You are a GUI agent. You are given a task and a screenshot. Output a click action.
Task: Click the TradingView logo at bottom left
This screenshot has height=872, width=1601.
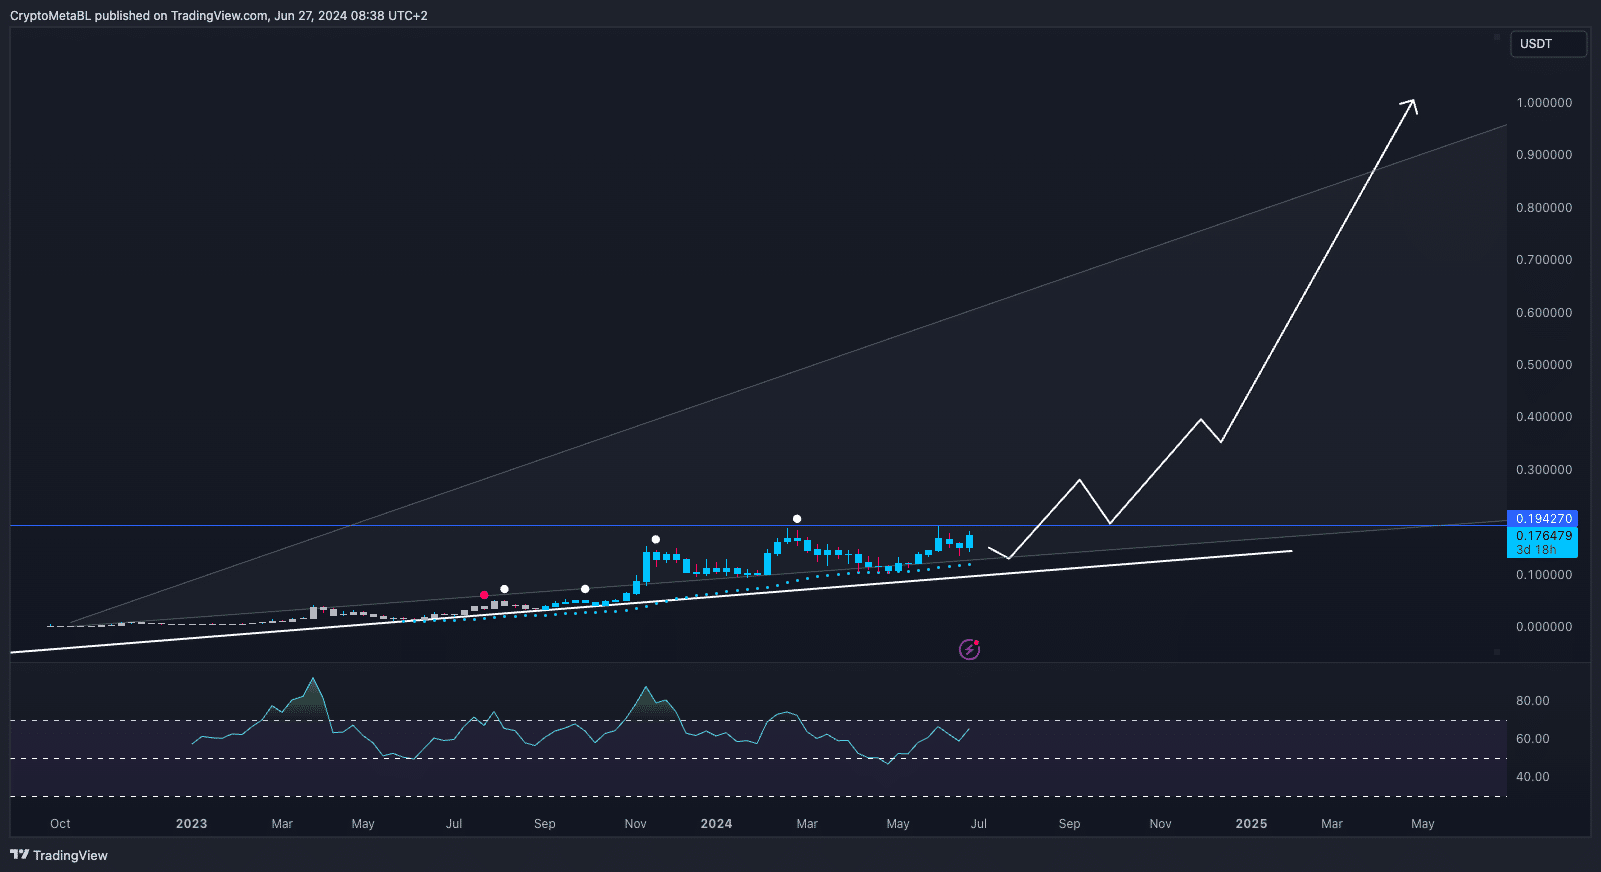coord(58,855)
